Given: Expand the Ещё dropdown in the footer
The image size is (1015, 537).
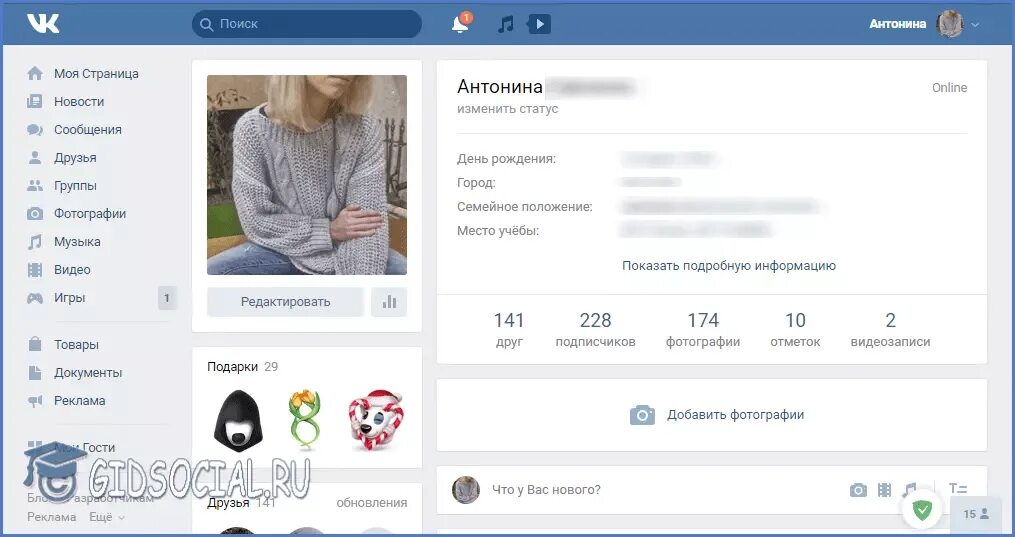Looking at the screenshot, I should click(x=107, y=517).
